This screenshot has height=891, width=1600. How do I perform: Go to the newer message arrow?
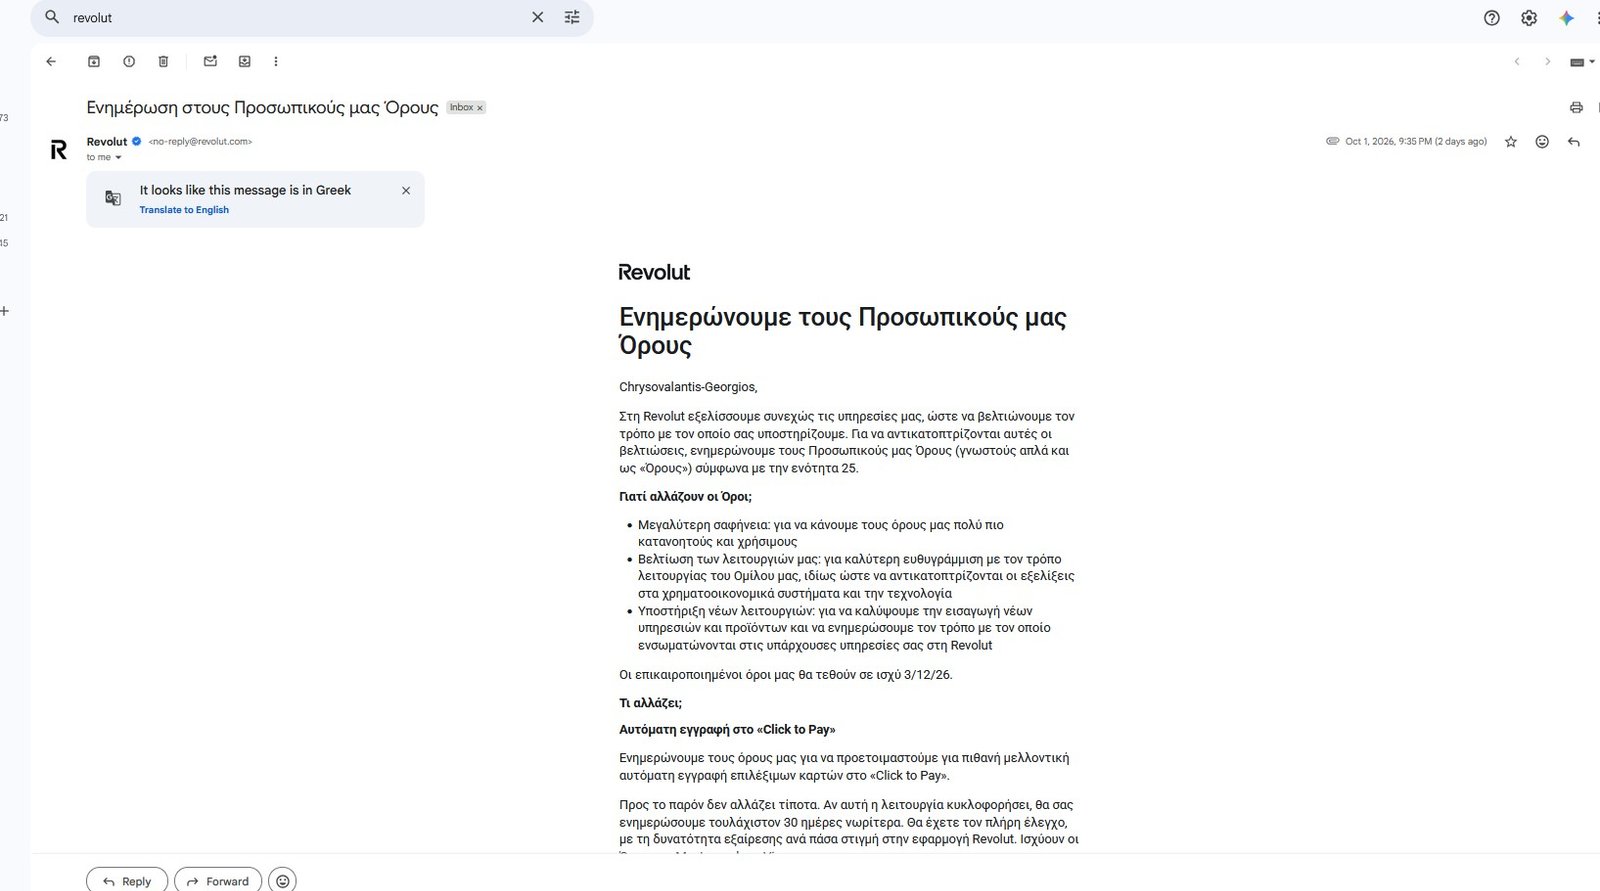(x=1517, y=62)
